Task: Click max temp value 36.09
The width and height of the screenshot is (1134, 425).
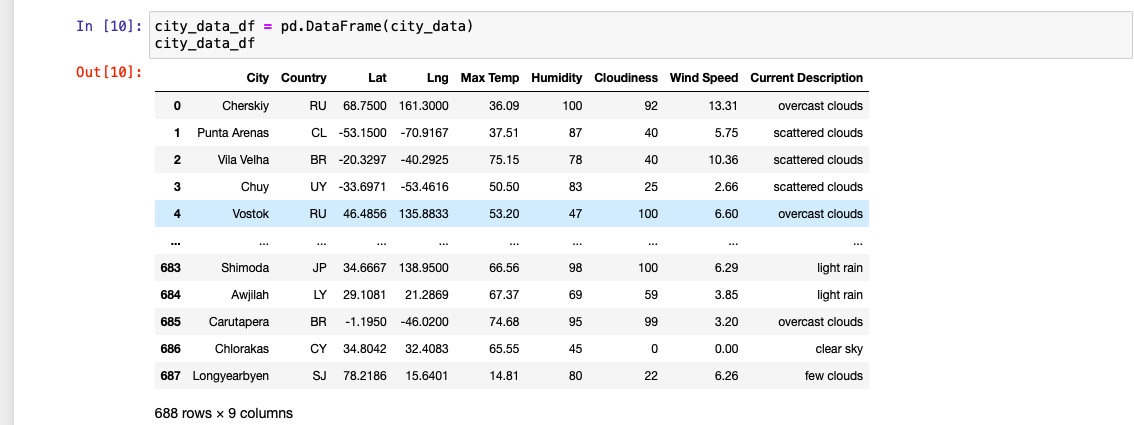Action: [x=504, y=106]
